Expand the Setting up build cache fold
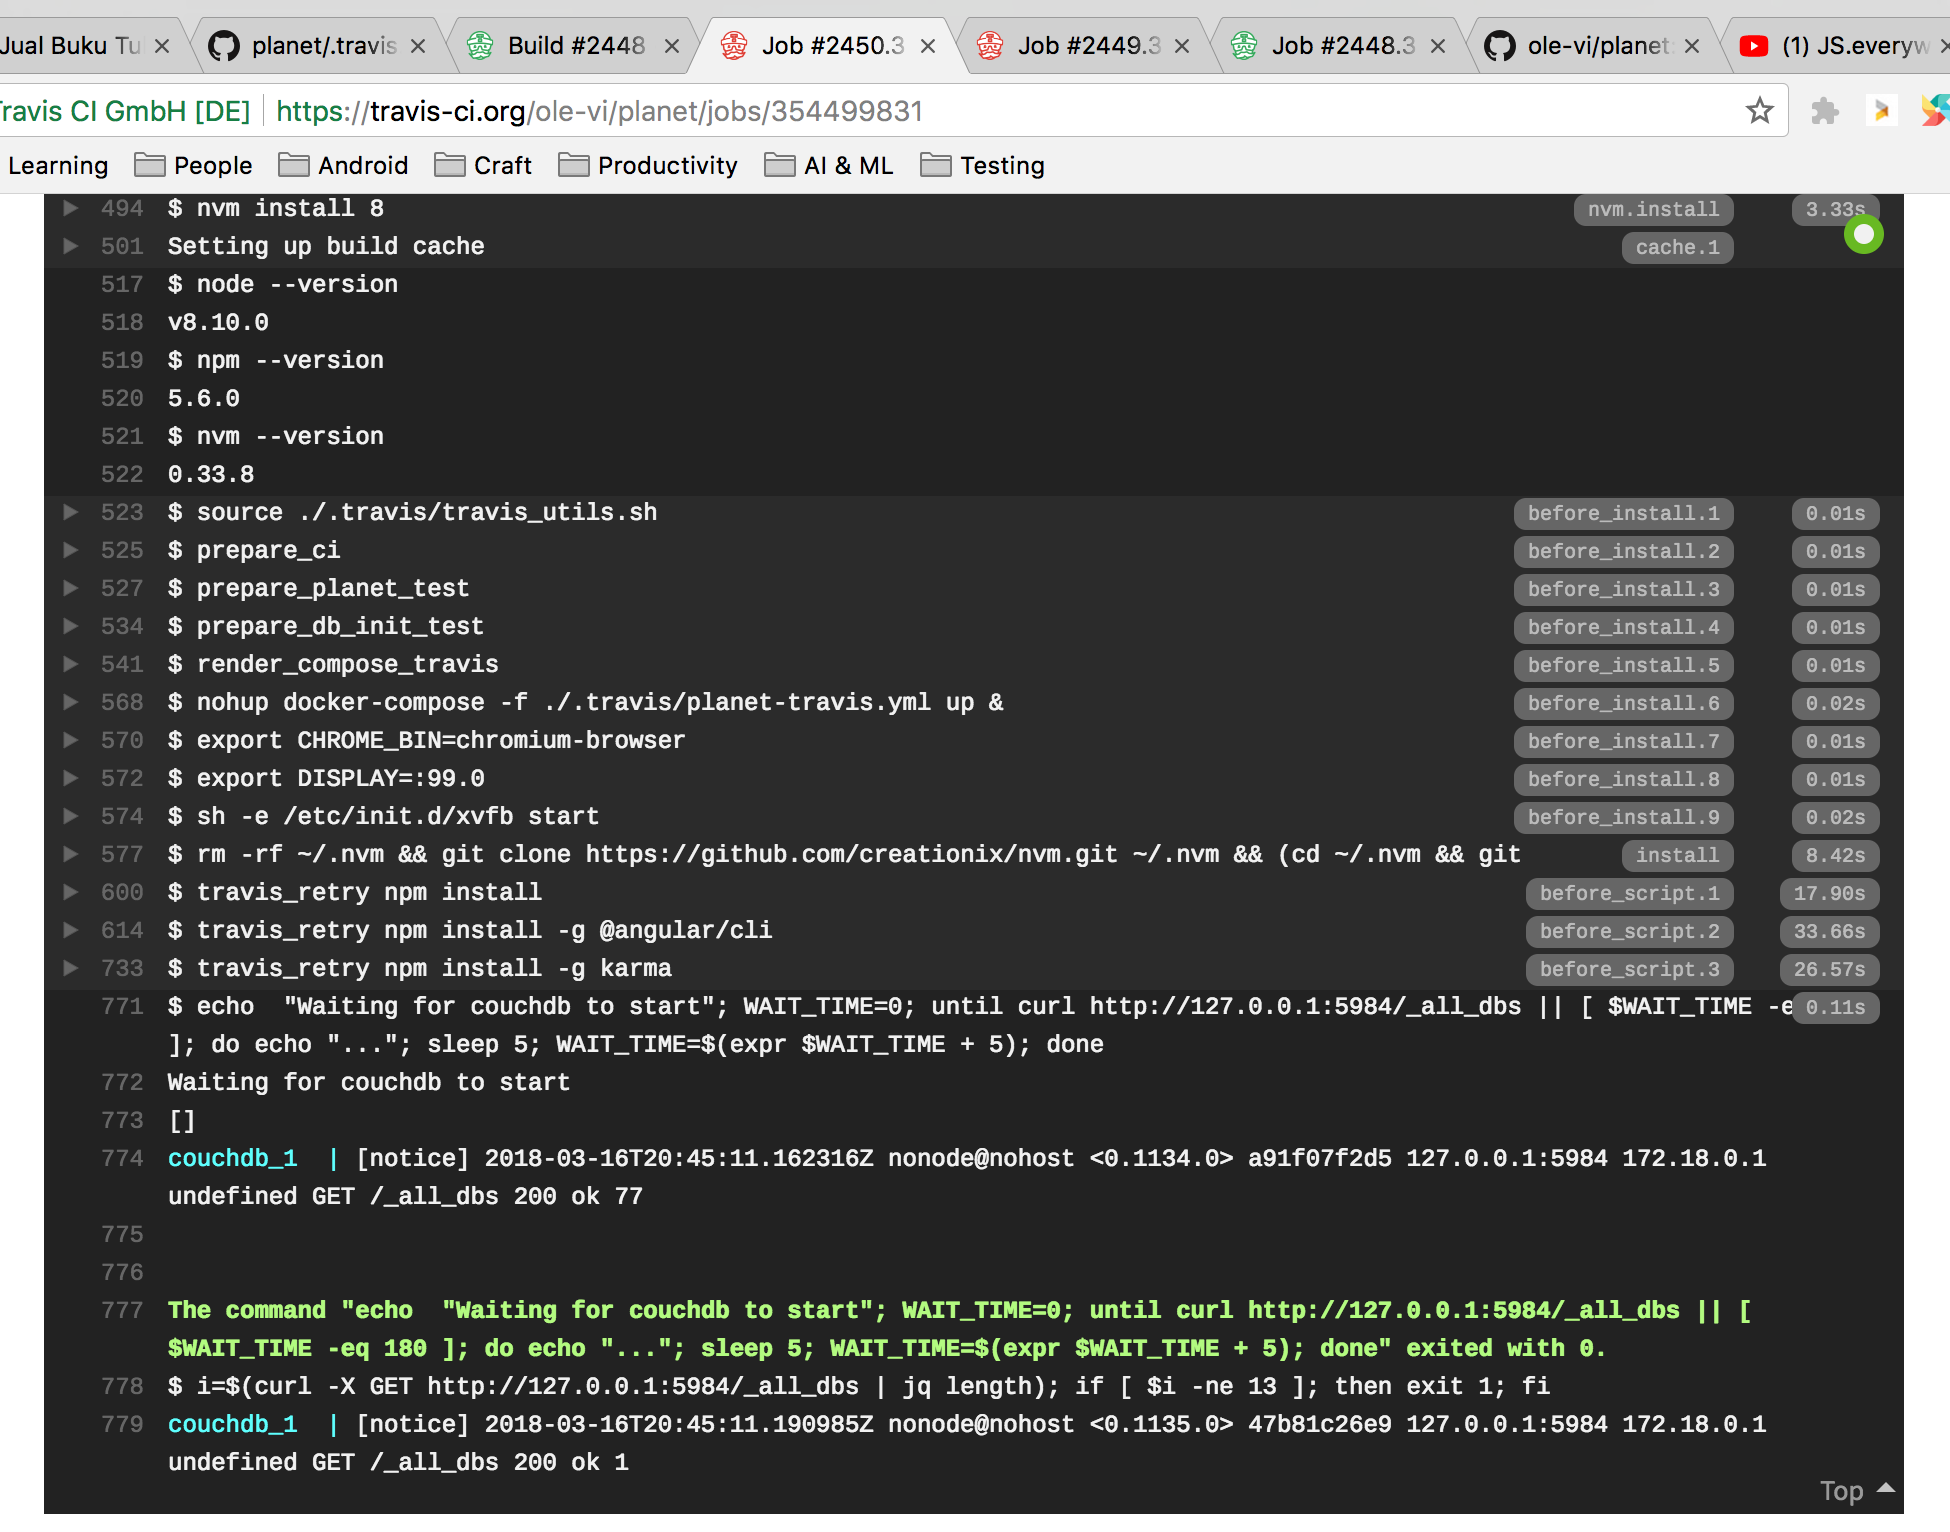Viewport: 1950px width, 1532px height. [x=71, y=246]
